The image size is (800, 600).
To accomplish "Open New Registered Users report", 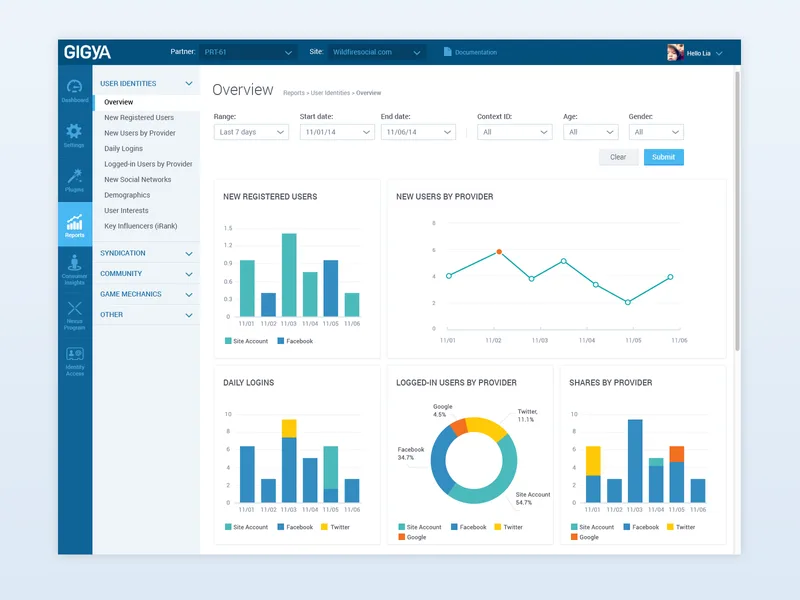I will click(x=139, y=117).
